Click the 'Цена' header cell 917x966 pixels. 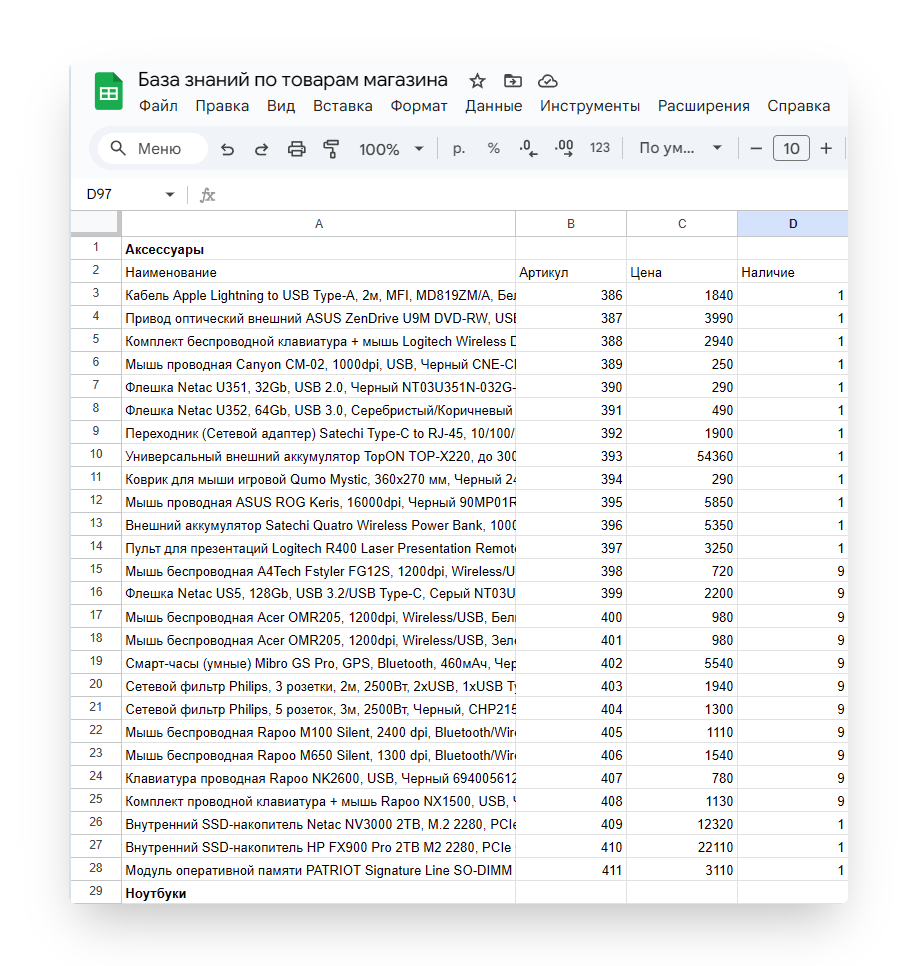point(682,272)
